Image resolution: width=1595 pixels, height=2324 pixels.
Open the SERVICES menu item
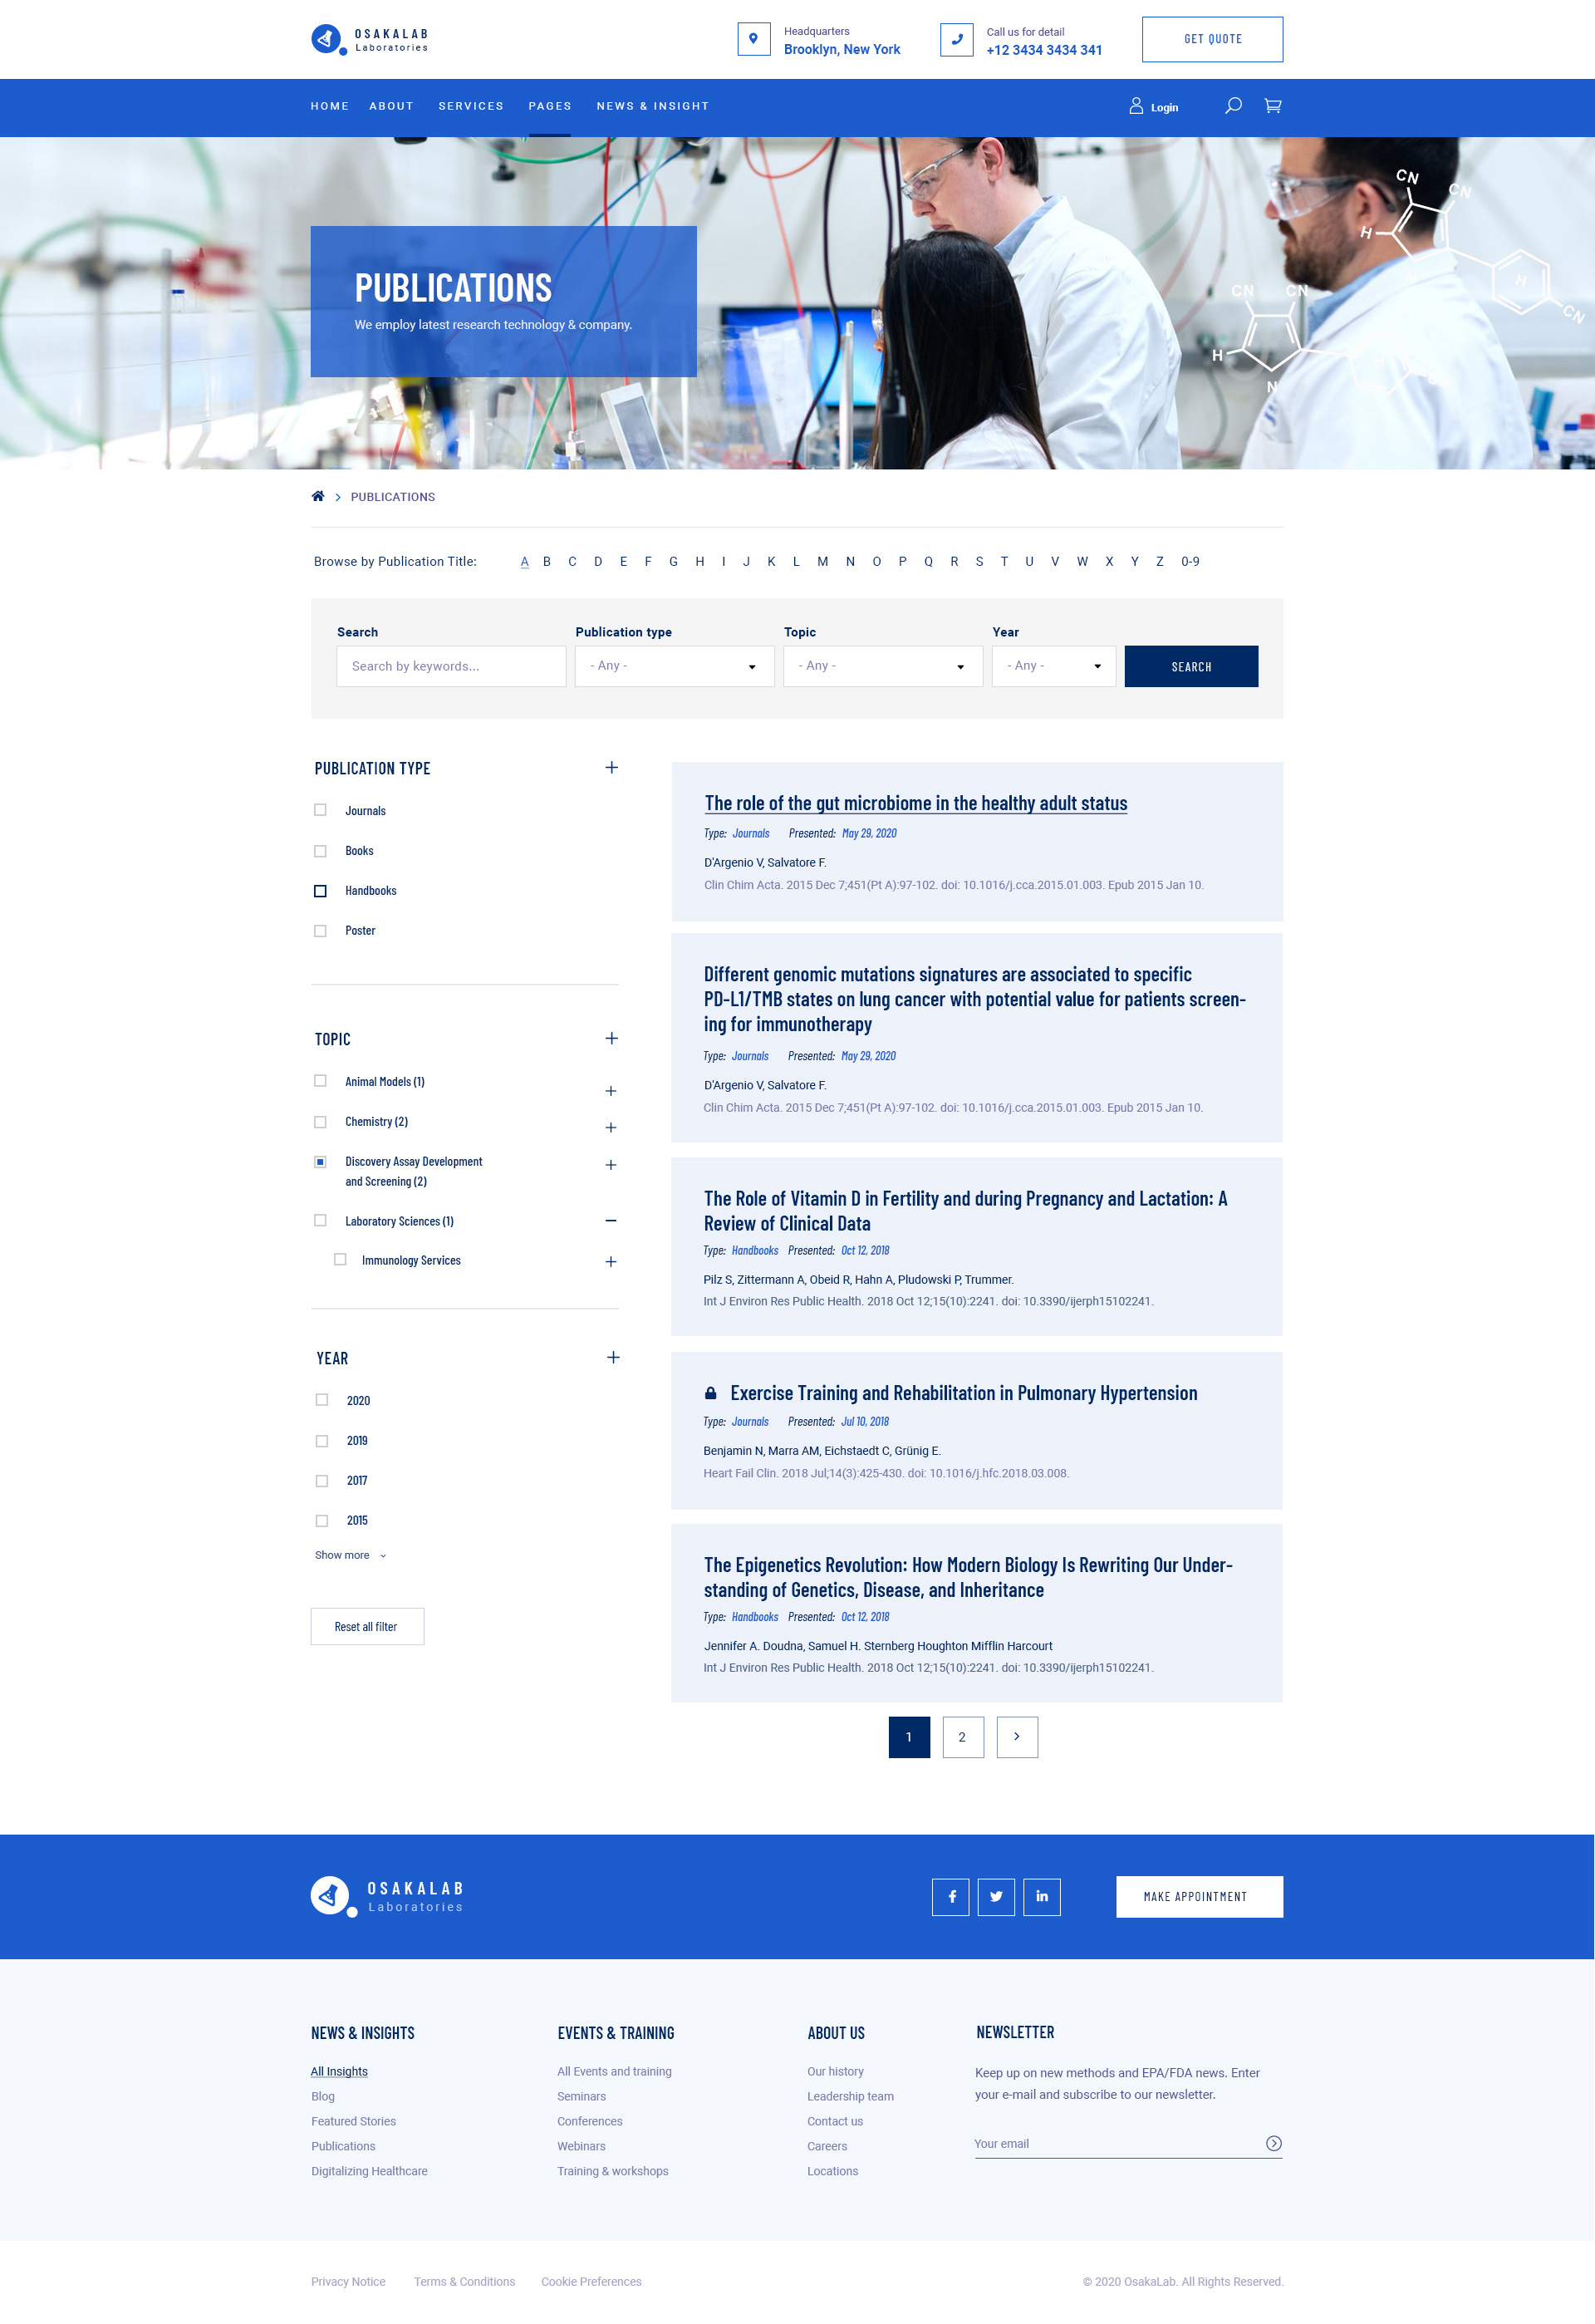pos(471,106)
